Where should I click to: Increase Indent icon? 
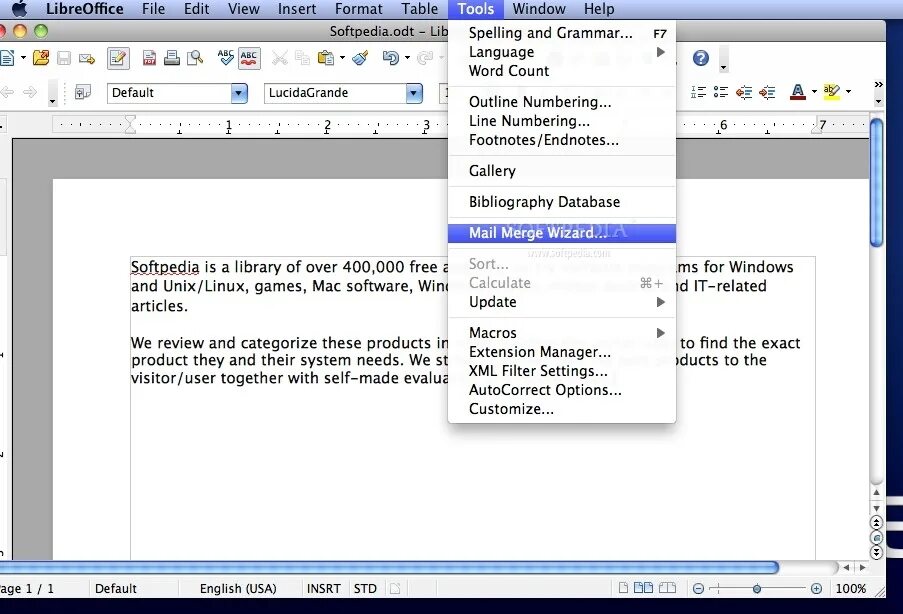tap(767, 92)
